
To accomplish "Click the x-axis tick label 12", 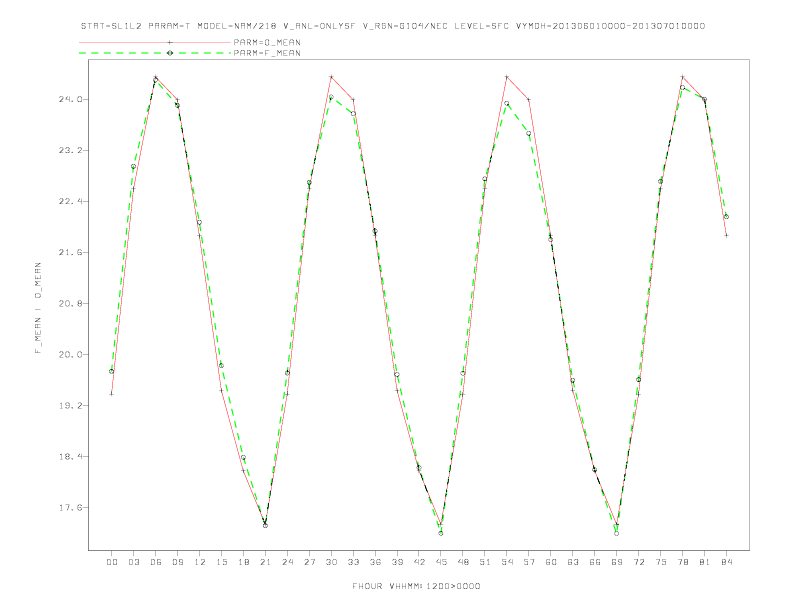I will pyautogui.click(x=200, y=562).
